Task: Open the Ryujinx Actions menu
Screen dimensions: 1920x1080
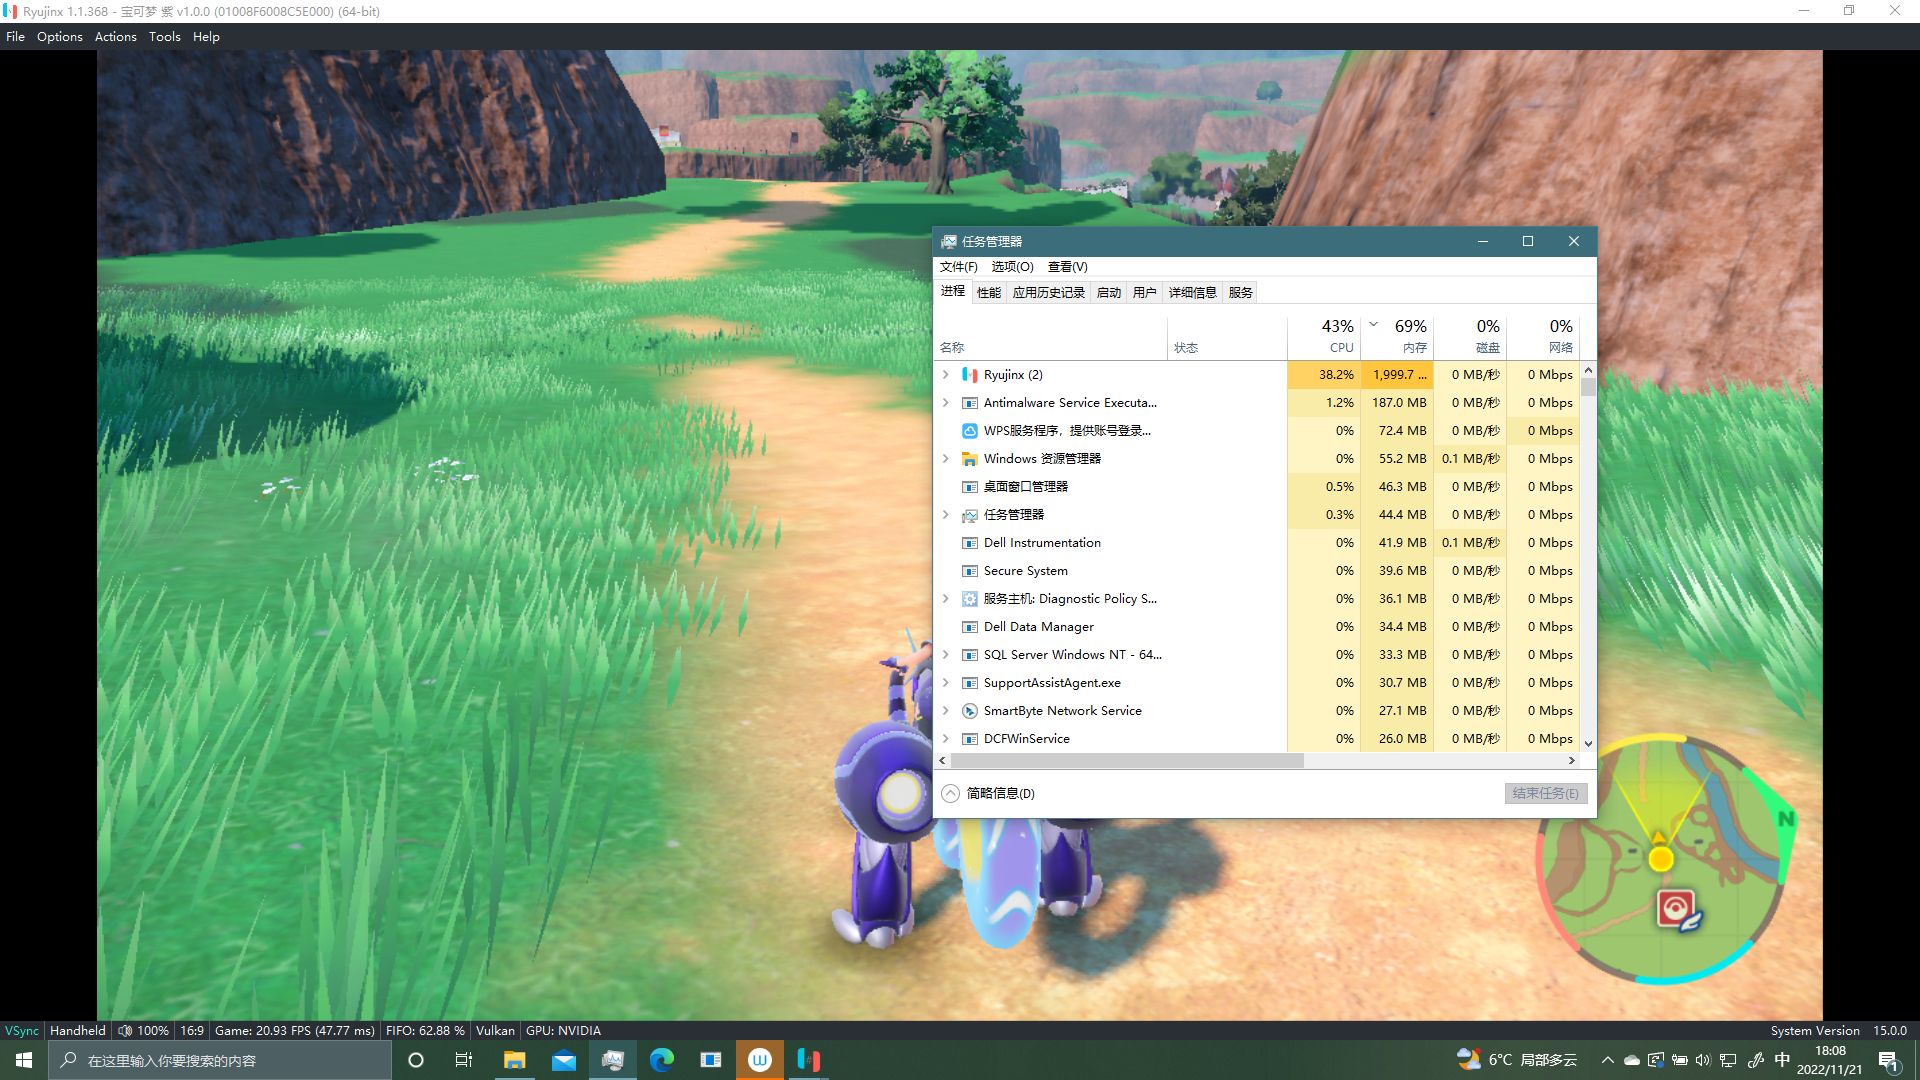Action: (116, 37)
